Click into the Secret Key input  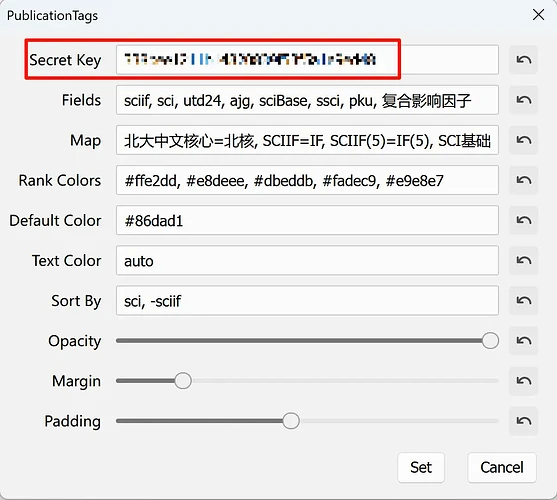pyautogui.click(x=307, y=60)
